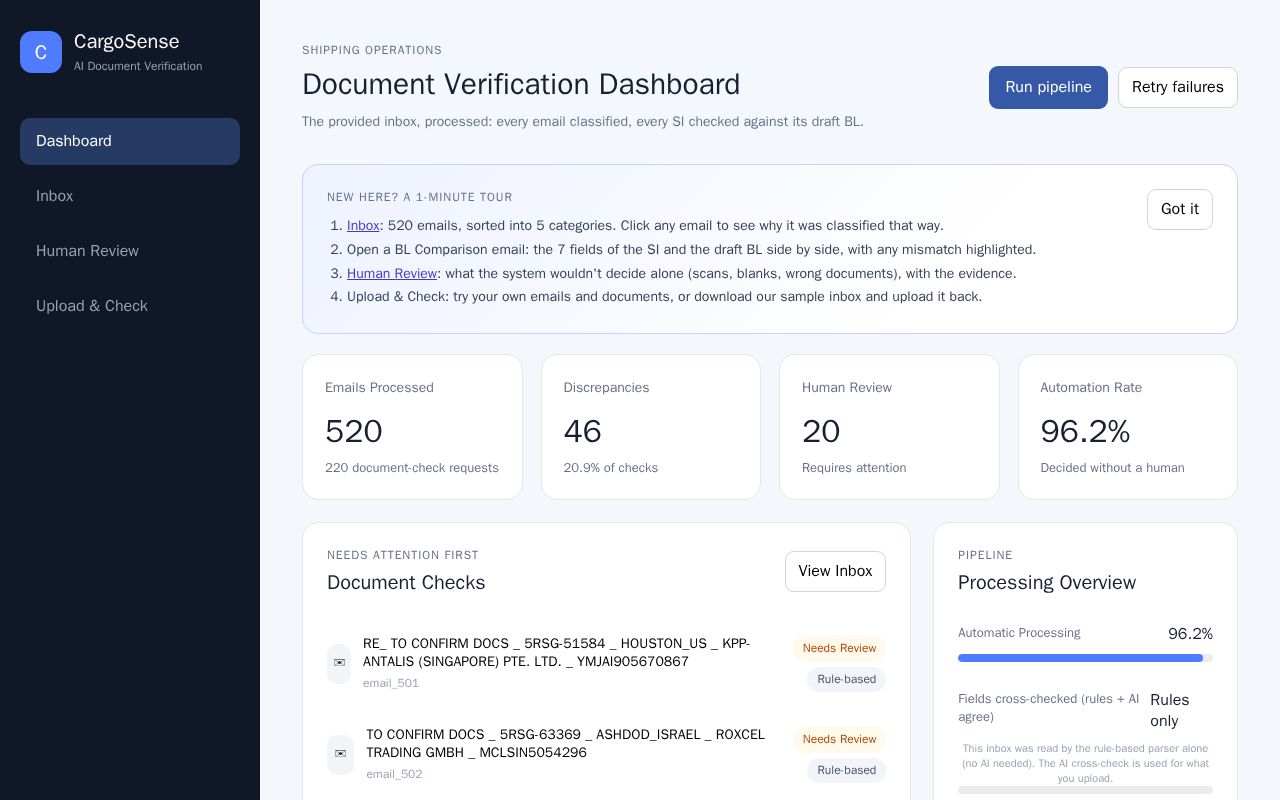Image resolution: width=1280 pixels, height=800 pixels.
Task: Click the Emails Processed 520 card
Action: [412, 427]
